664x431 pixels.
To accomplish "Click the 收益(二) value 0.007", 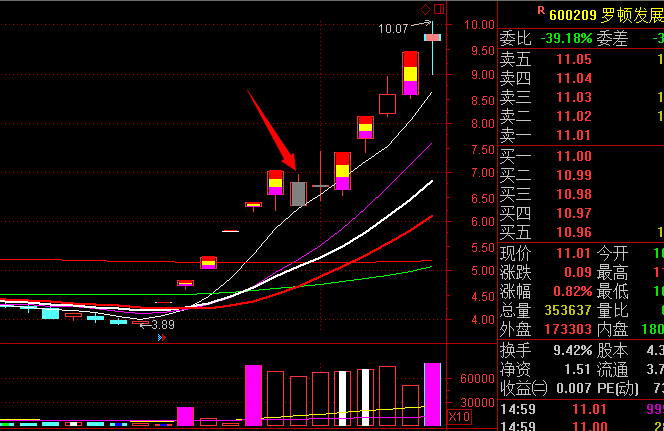I will pos(574,388).
